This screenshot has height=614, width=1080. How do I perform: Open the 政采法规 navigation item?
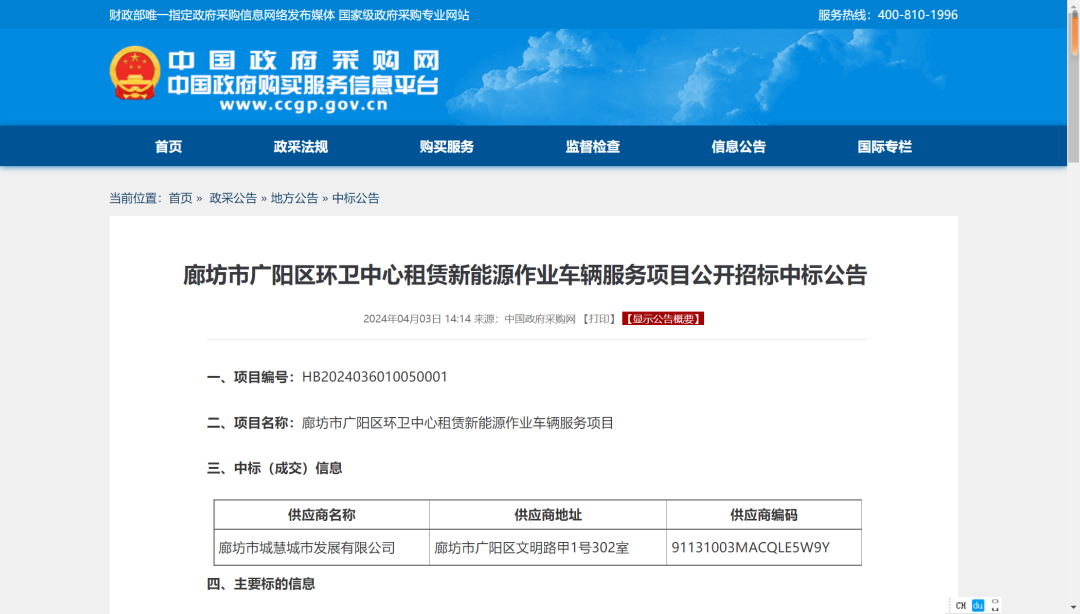click(301, 147)
